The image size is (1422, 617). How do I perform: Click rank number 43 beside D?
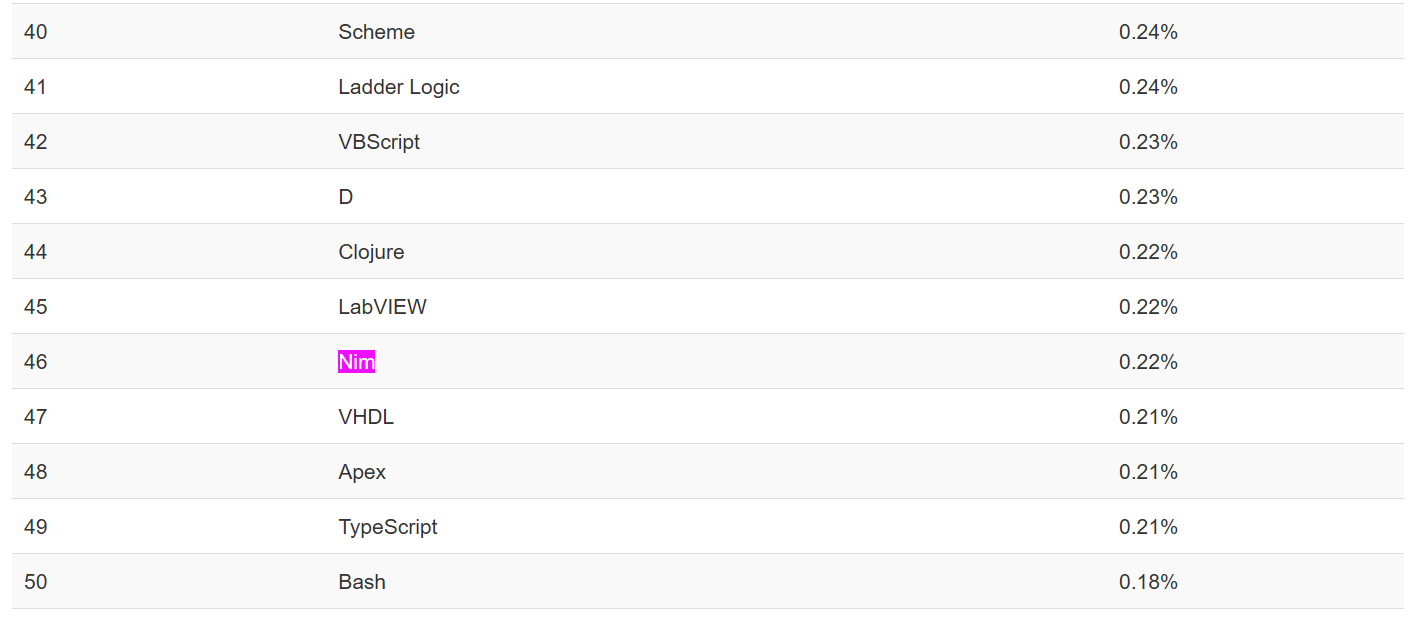click(x=35, y=197)
